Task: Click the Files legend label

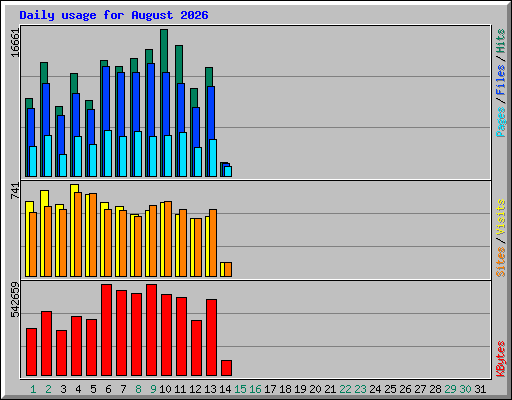Action: point(500,80)
